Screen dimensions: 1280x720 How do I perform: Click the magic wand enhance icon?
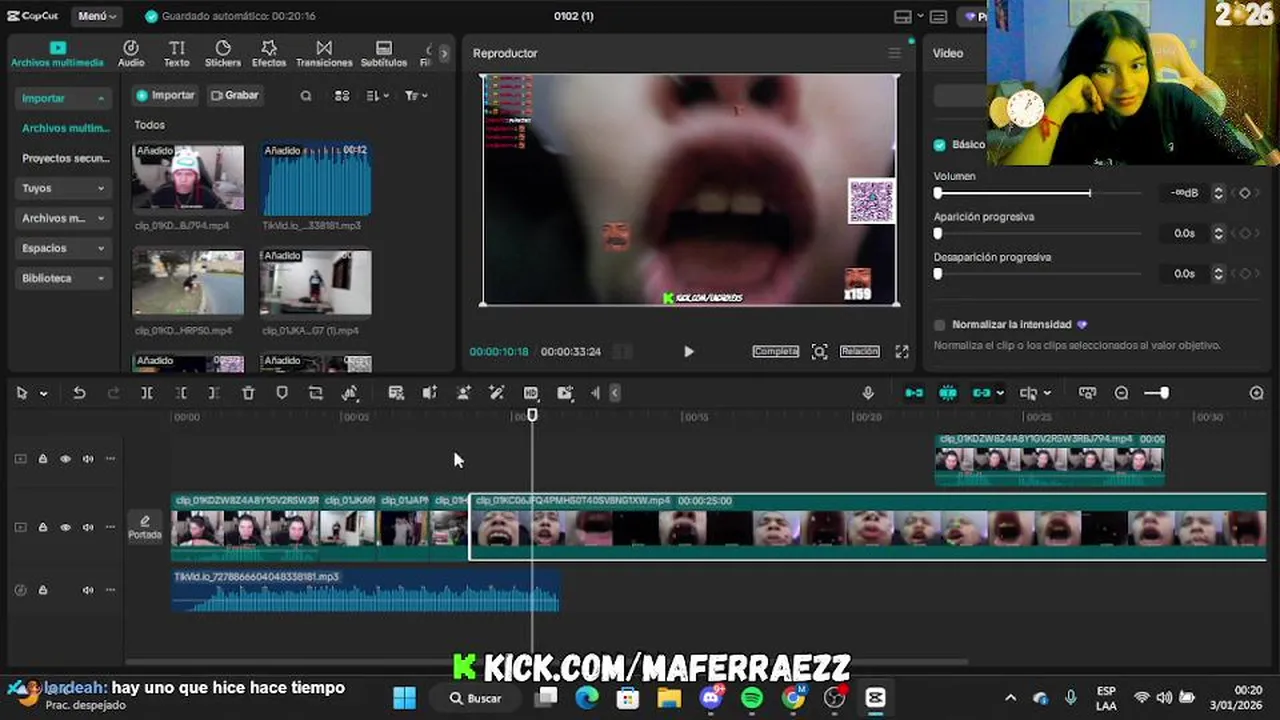[496, 393]
